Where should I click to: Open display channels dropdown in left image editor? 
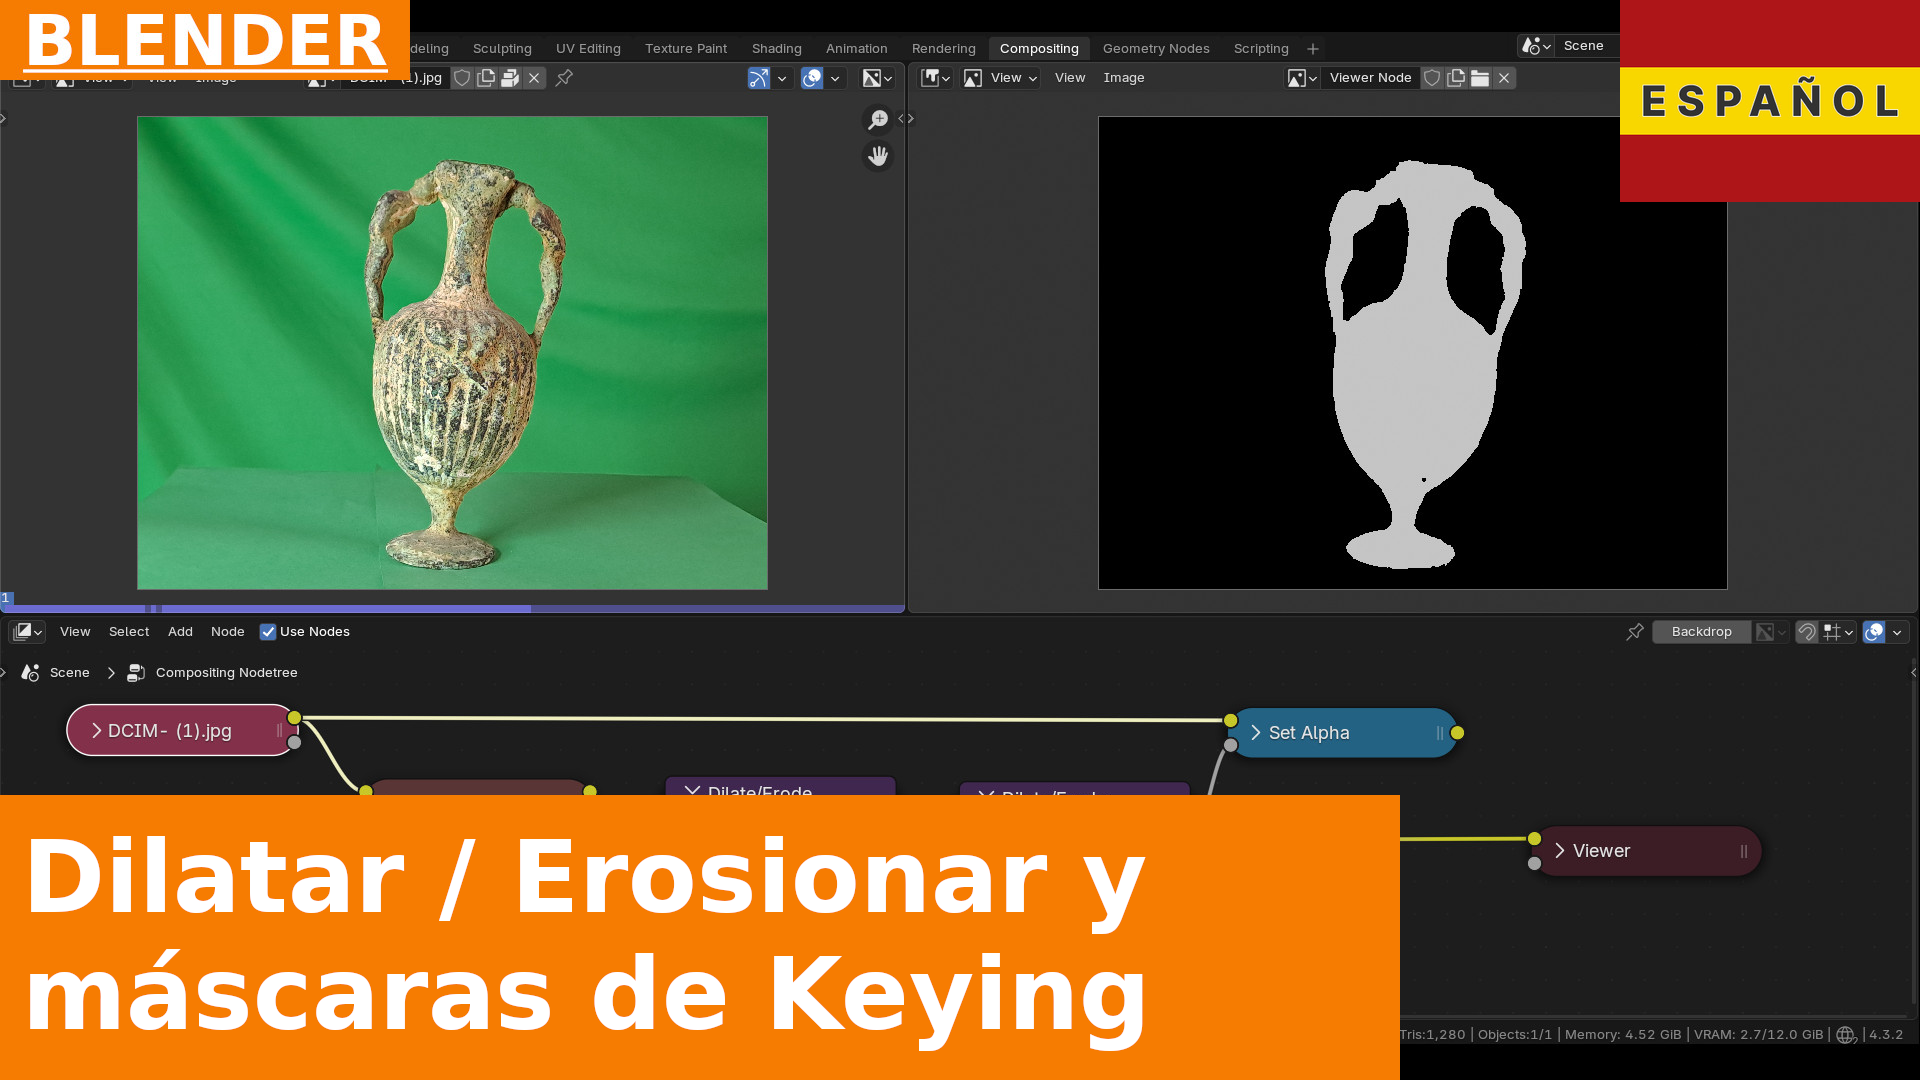click(878, 78)
